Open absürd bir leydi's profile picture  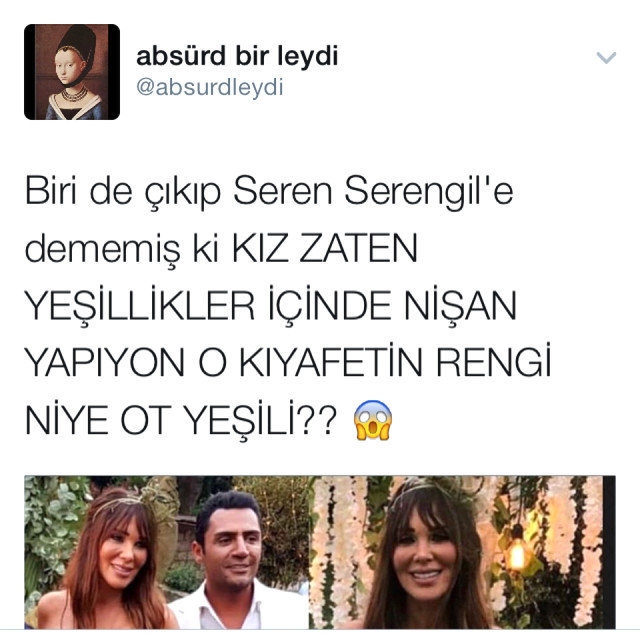[x=72, y=72]
